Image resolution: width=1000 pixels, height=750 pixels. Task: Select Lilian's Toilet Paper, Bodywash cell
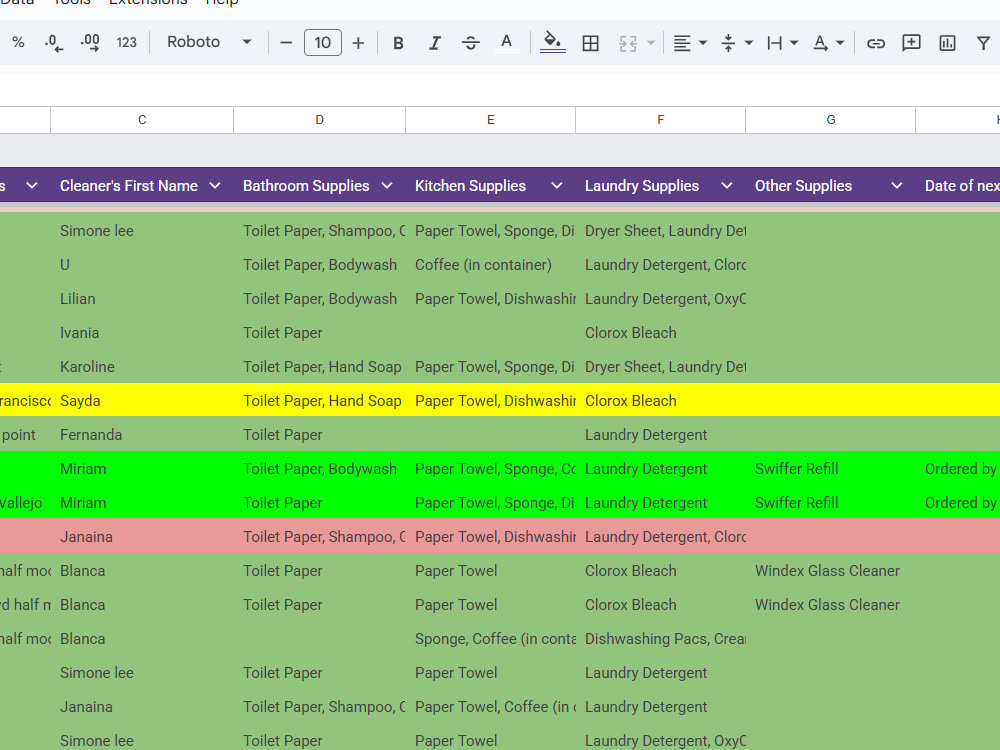tap(320, 298)
